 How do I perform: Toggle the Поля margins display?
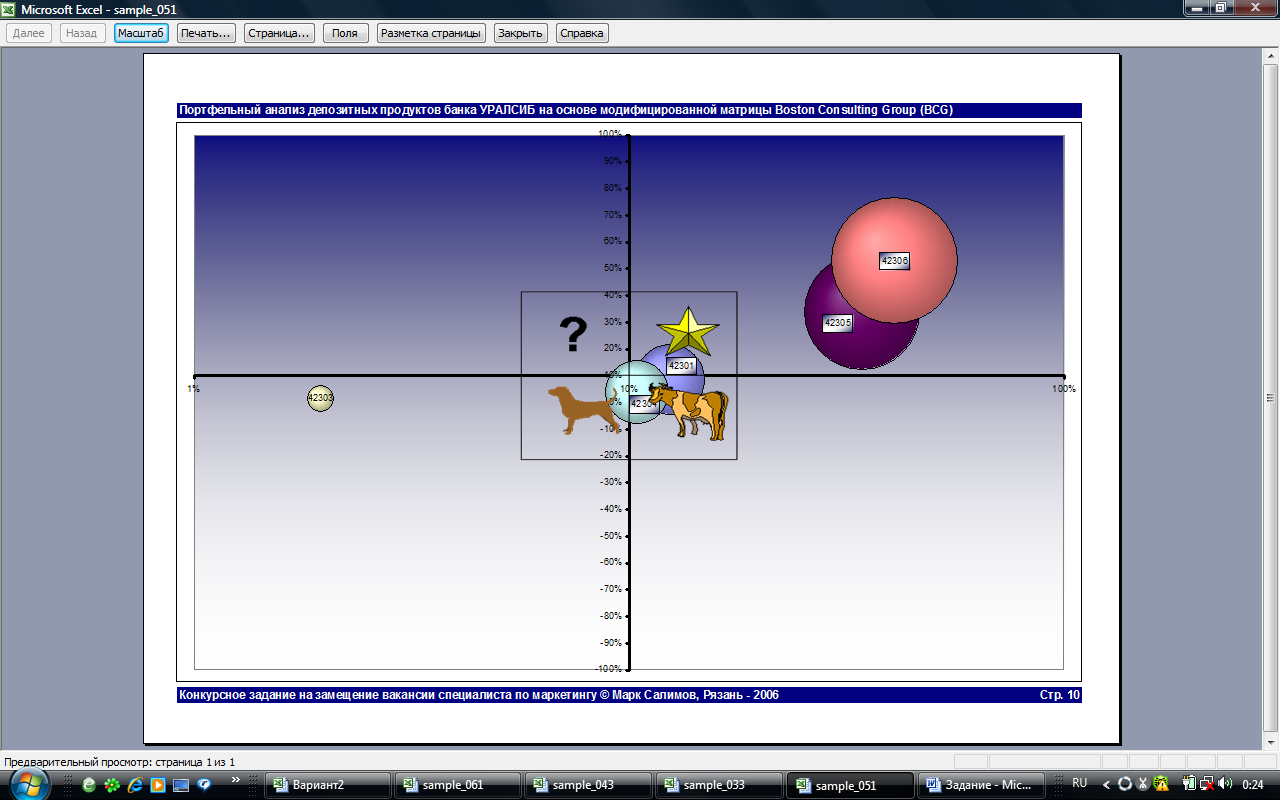coord(345,33)
